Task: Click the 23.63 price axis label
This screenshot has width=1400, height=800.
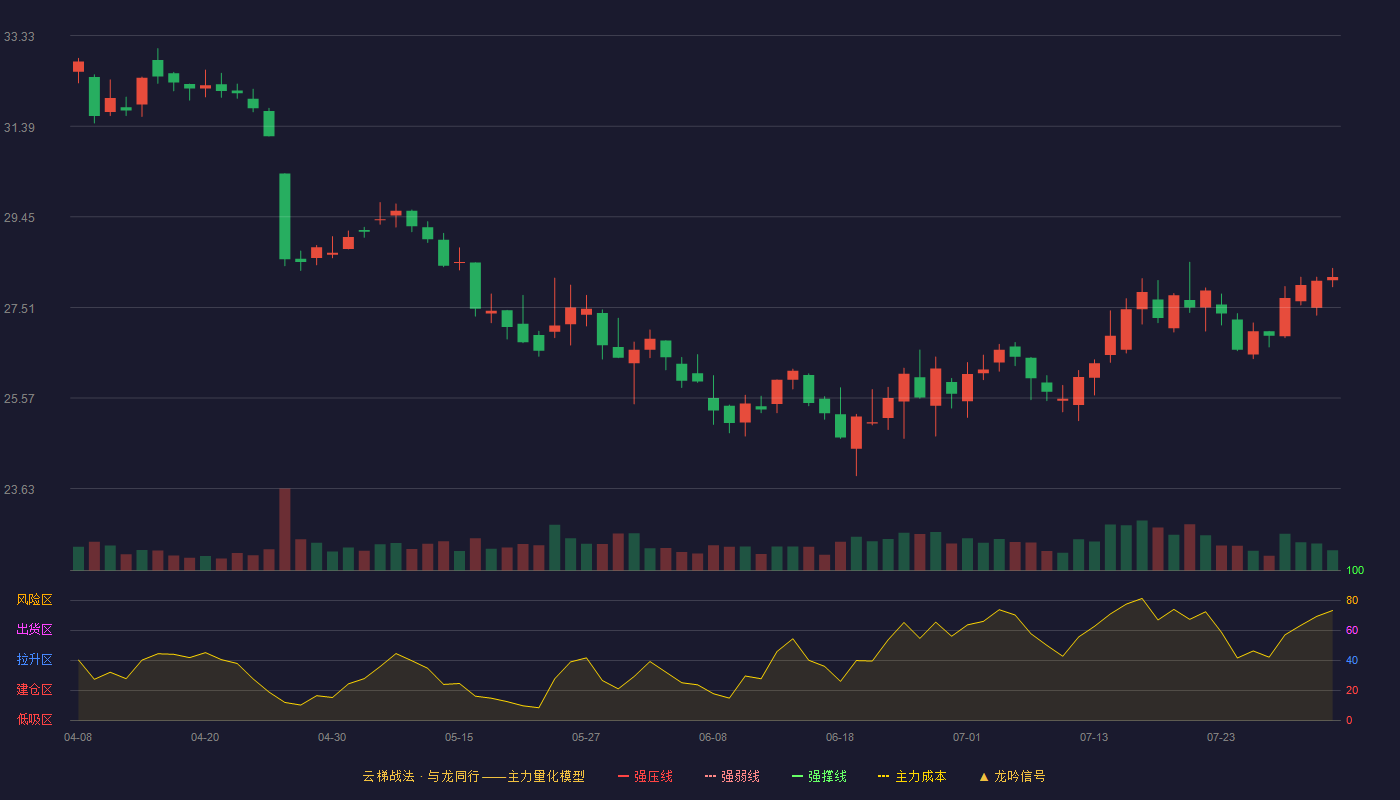Action: [19, 489]
